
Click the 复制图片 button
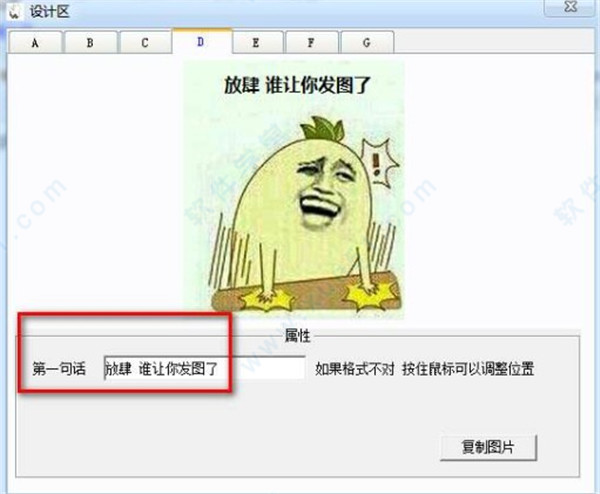tap(488, 447)
